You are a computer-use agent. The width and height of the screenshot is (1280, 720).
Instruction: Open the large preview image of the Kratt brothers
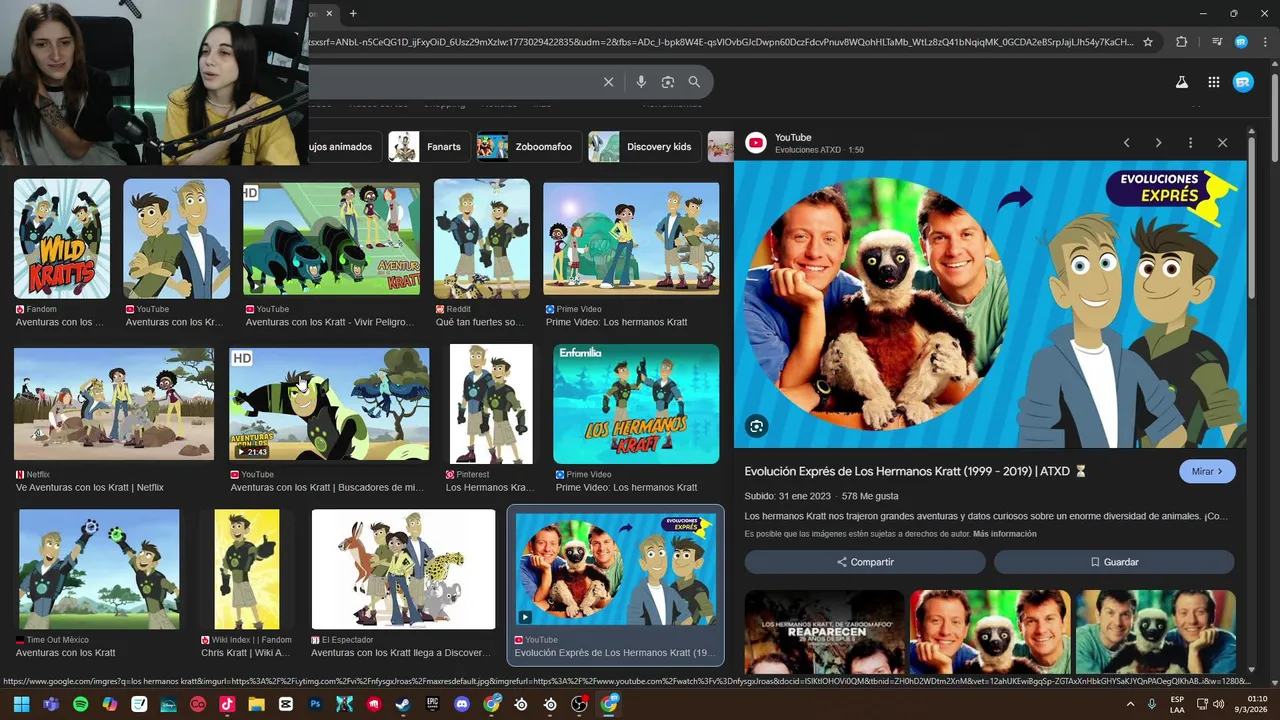990,304
